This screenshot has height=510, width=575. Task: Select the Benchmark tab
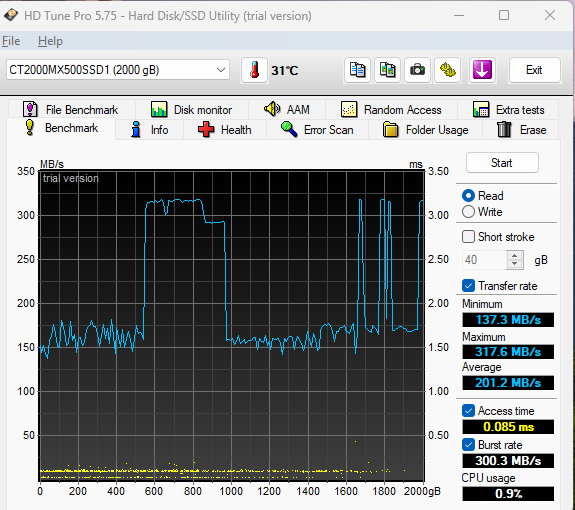point(61,128)
